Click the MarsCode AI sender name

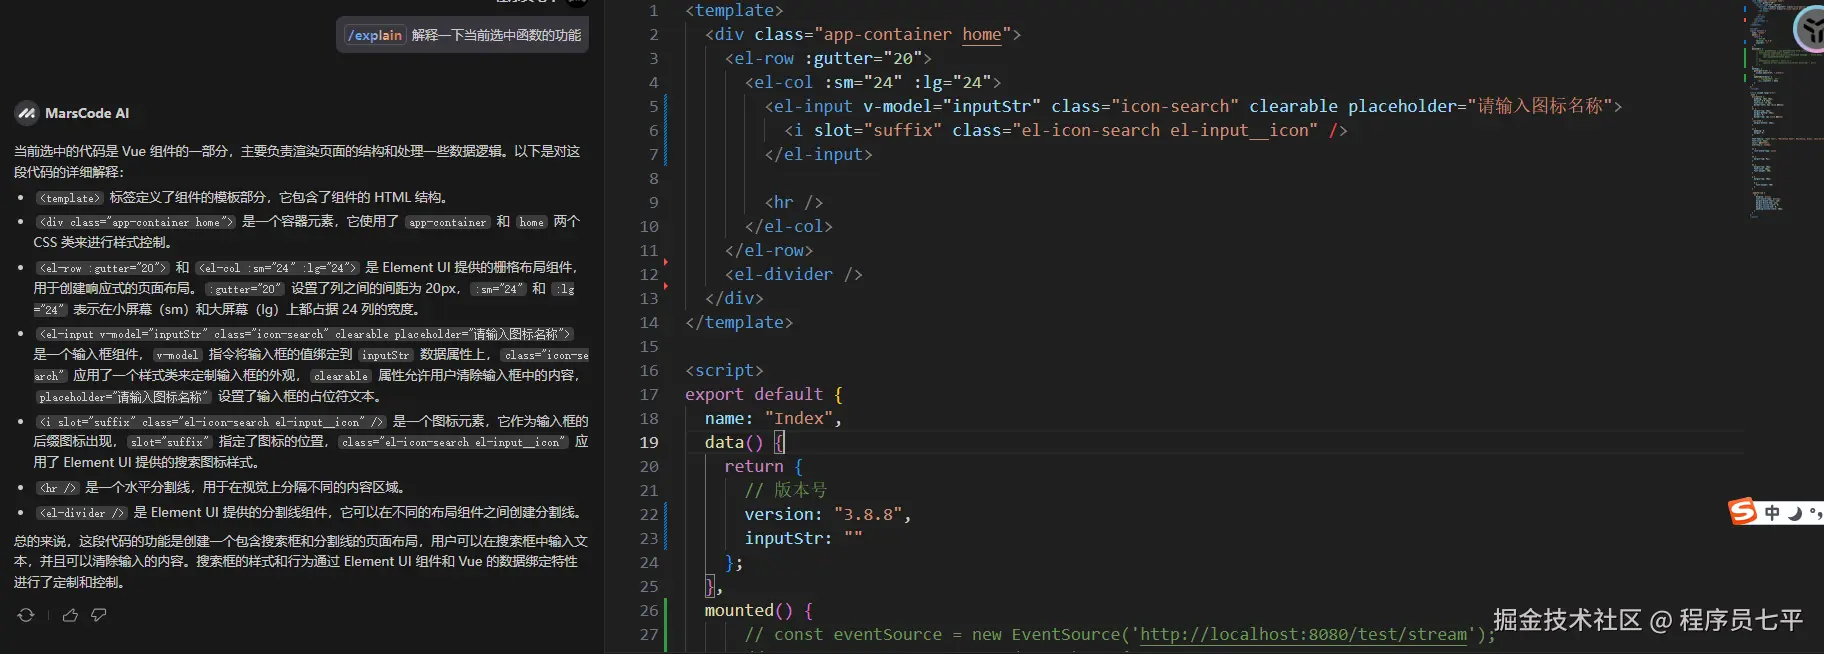(87, 113)
